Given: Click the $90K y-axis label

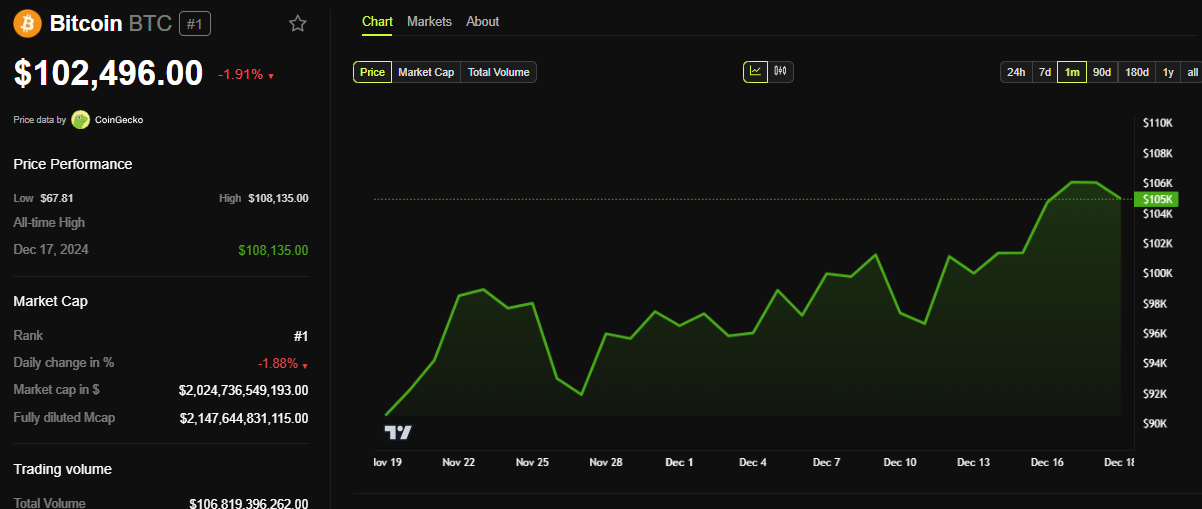Looking at the screenshot, I should pyautogui.click(x=1155, y=423).
